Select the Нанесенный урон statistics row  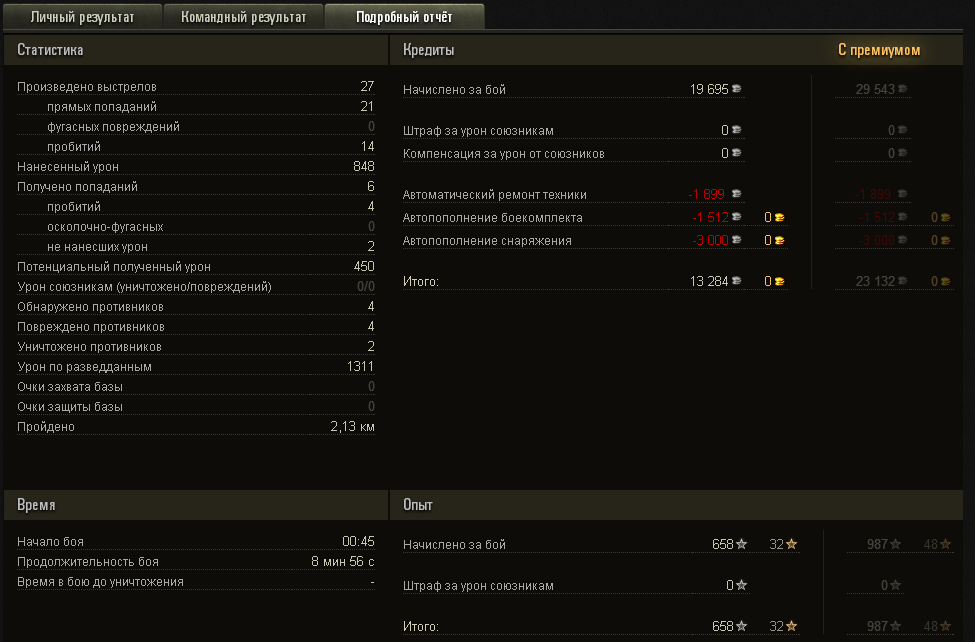[x=196, y=166]
